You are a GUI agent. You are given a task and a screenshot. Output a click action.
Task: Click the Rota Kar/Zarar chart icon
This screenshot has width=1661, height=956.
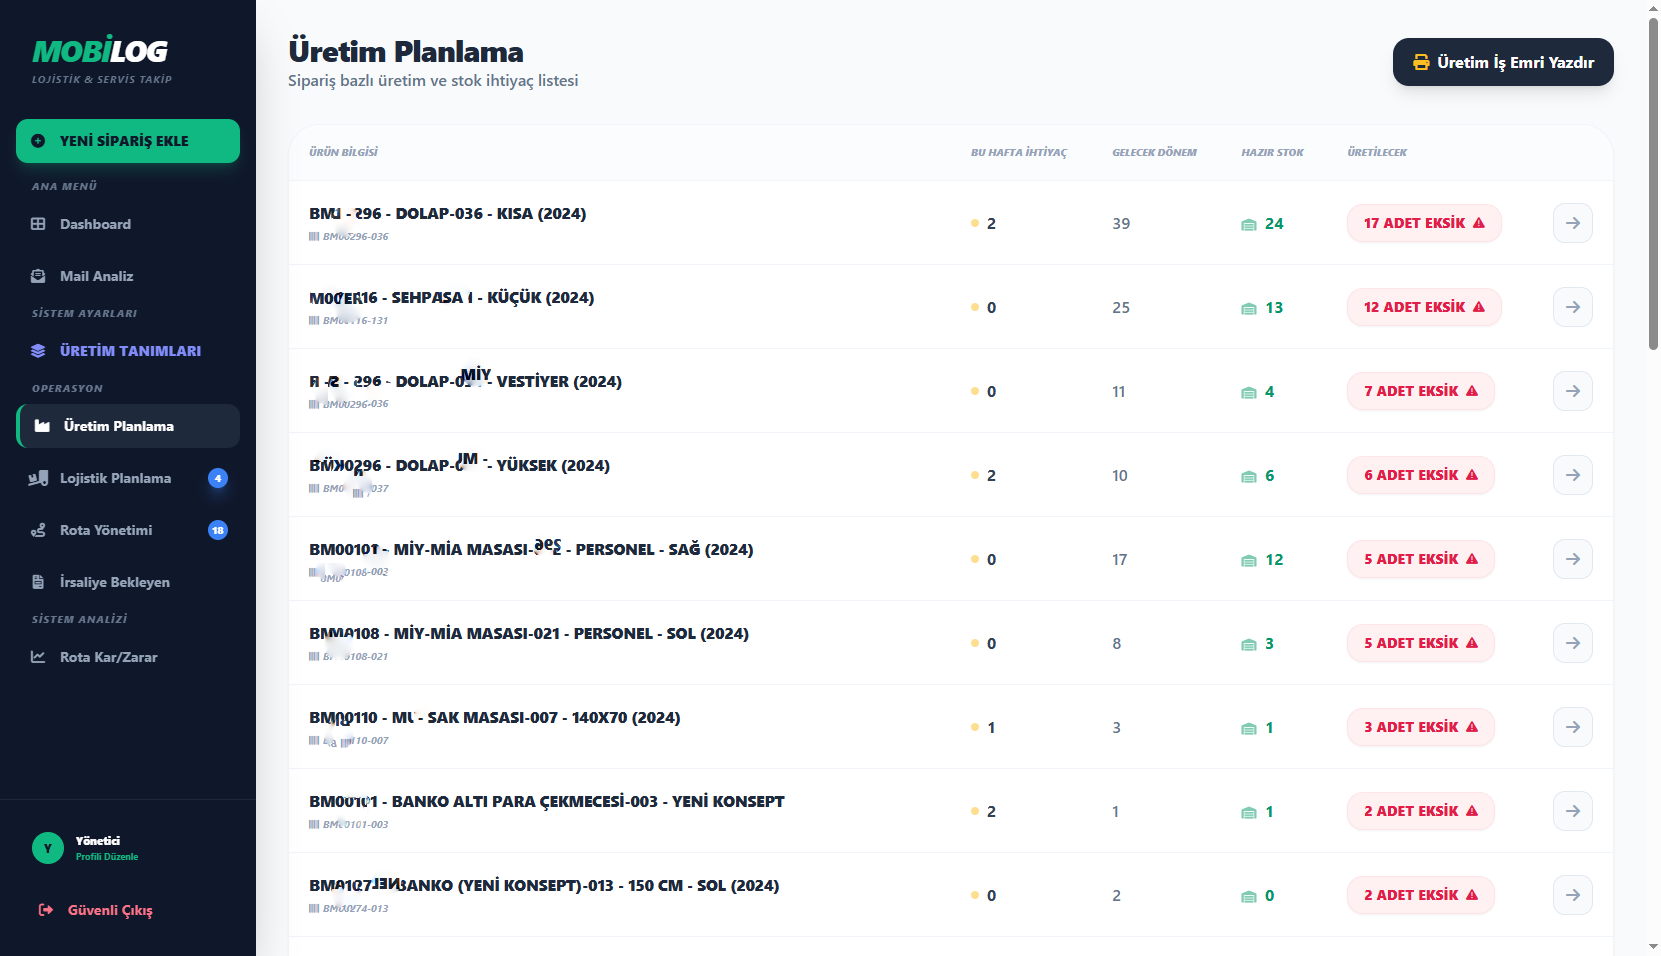coord(38,657)
